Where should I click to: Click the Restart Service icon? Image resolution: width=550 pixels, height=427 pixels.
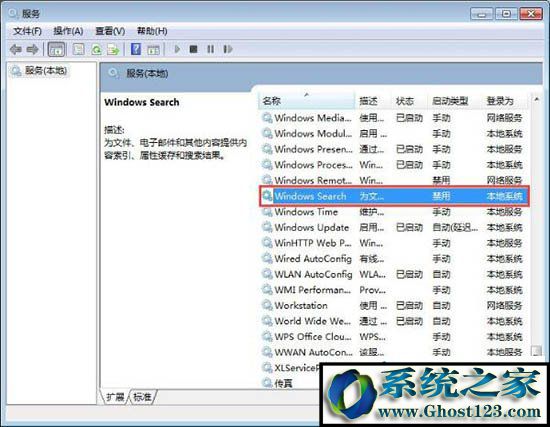(x=228, y=49)
